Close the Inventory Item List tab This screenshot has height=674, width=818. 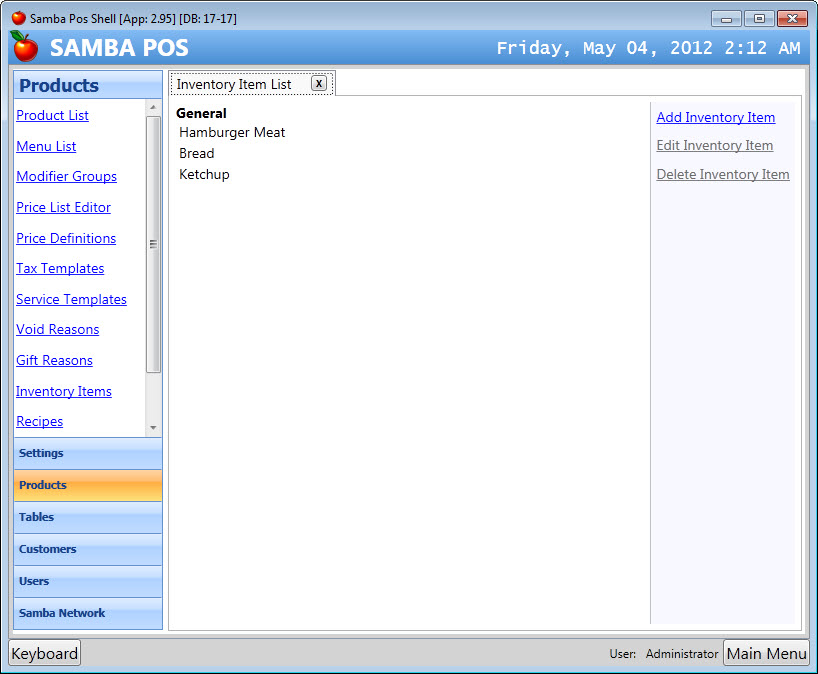tap(319, 83)
